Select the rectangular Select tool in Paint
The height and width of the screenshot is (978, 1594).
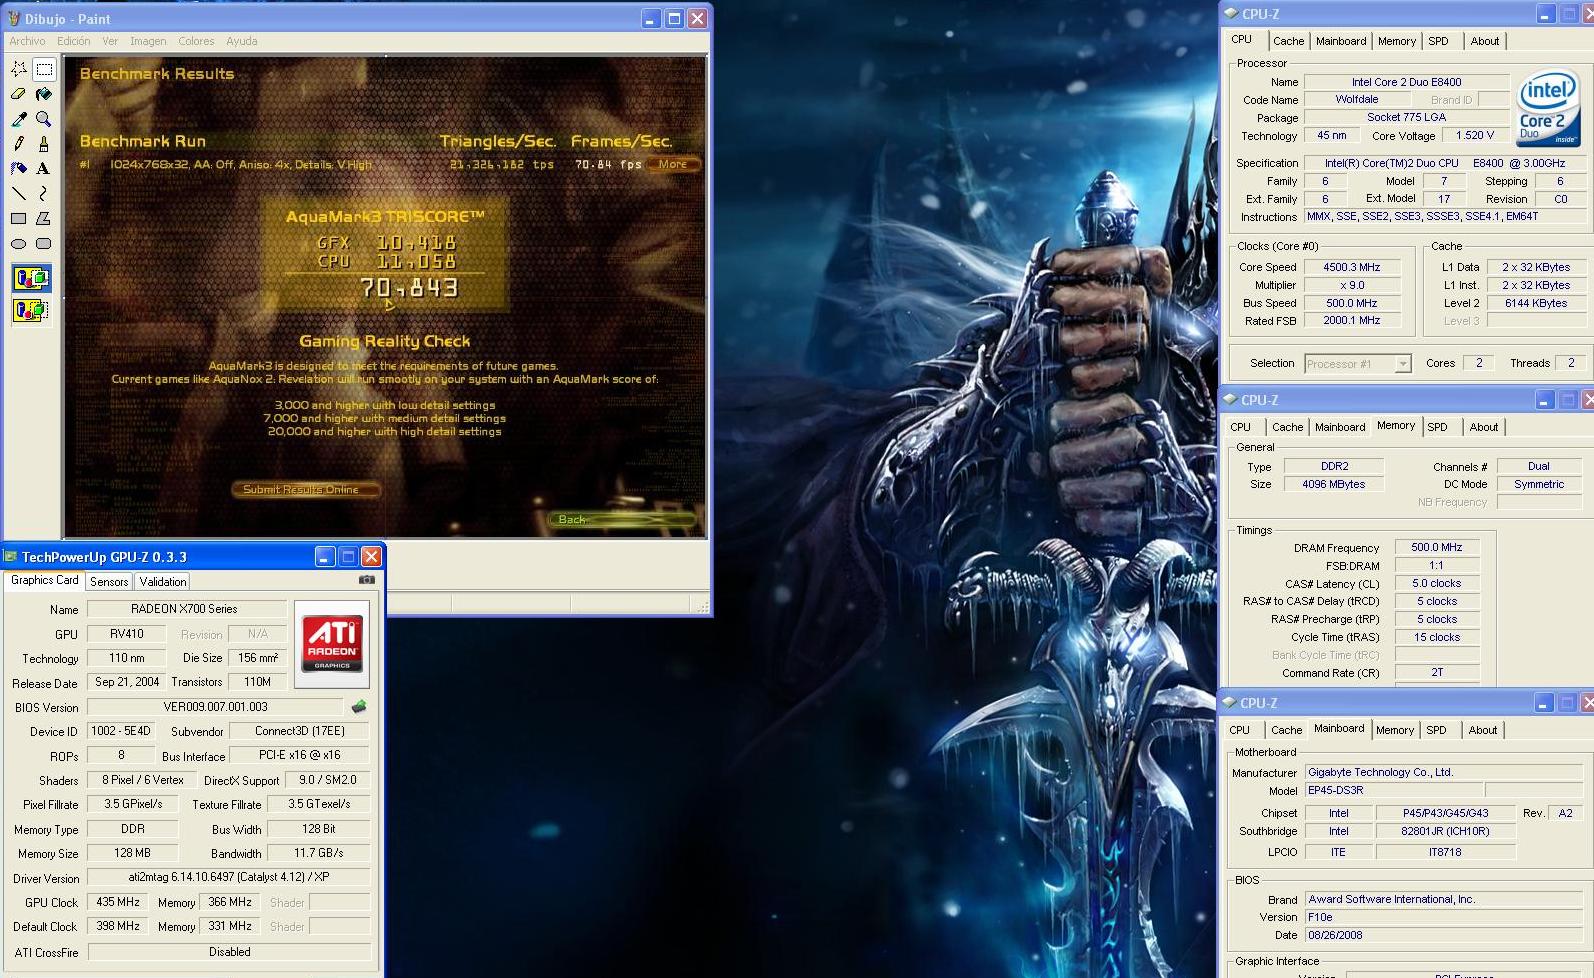click(x=44, y=69)
